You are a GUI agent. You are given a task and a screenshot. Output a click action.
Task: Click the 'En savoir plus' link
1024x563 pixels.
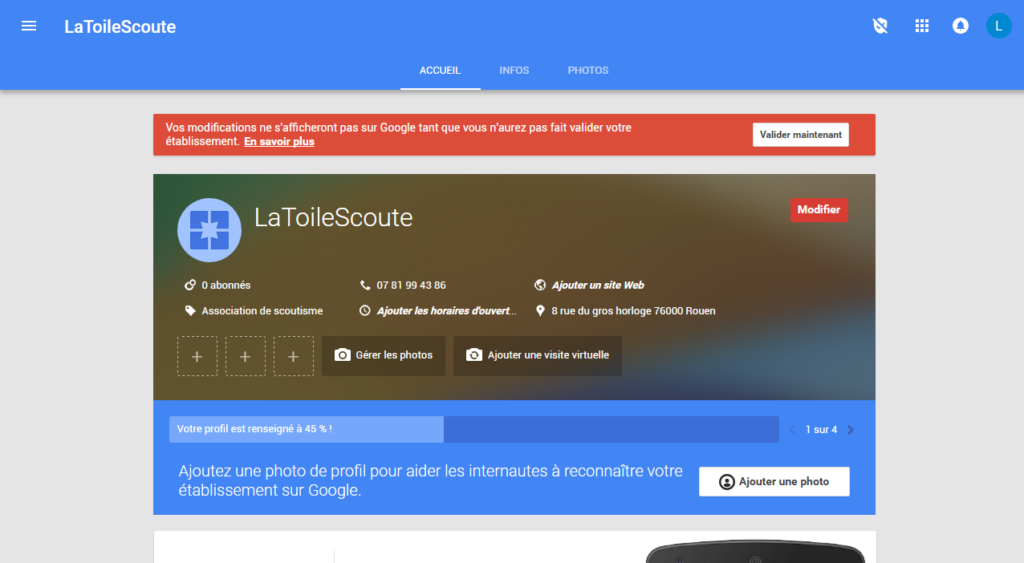279,142
